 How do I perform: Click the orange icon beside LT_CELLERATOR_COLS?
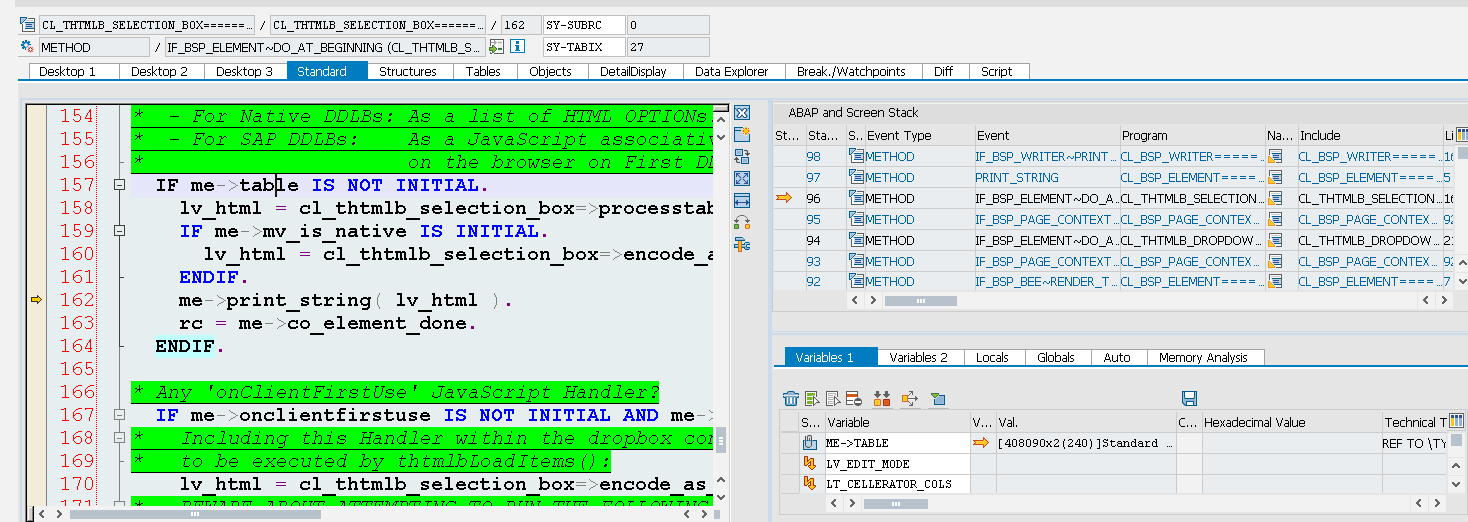coord(810,484)
